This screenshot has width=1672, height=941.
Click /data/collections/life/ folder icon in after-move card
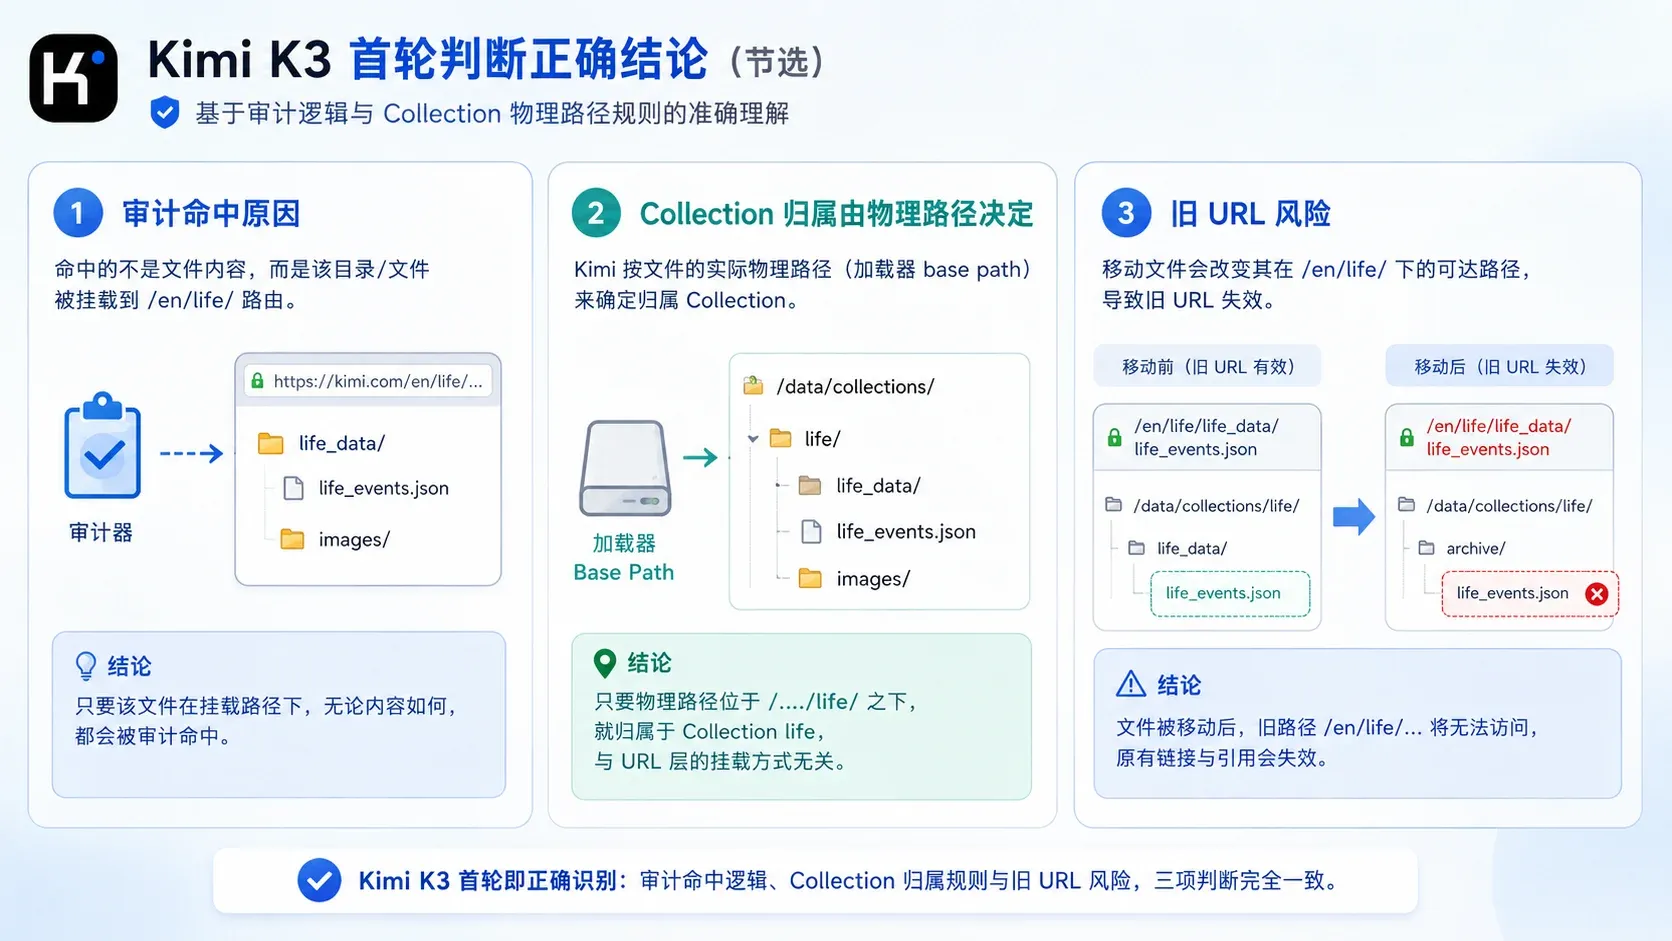(x=1407, y=505)
